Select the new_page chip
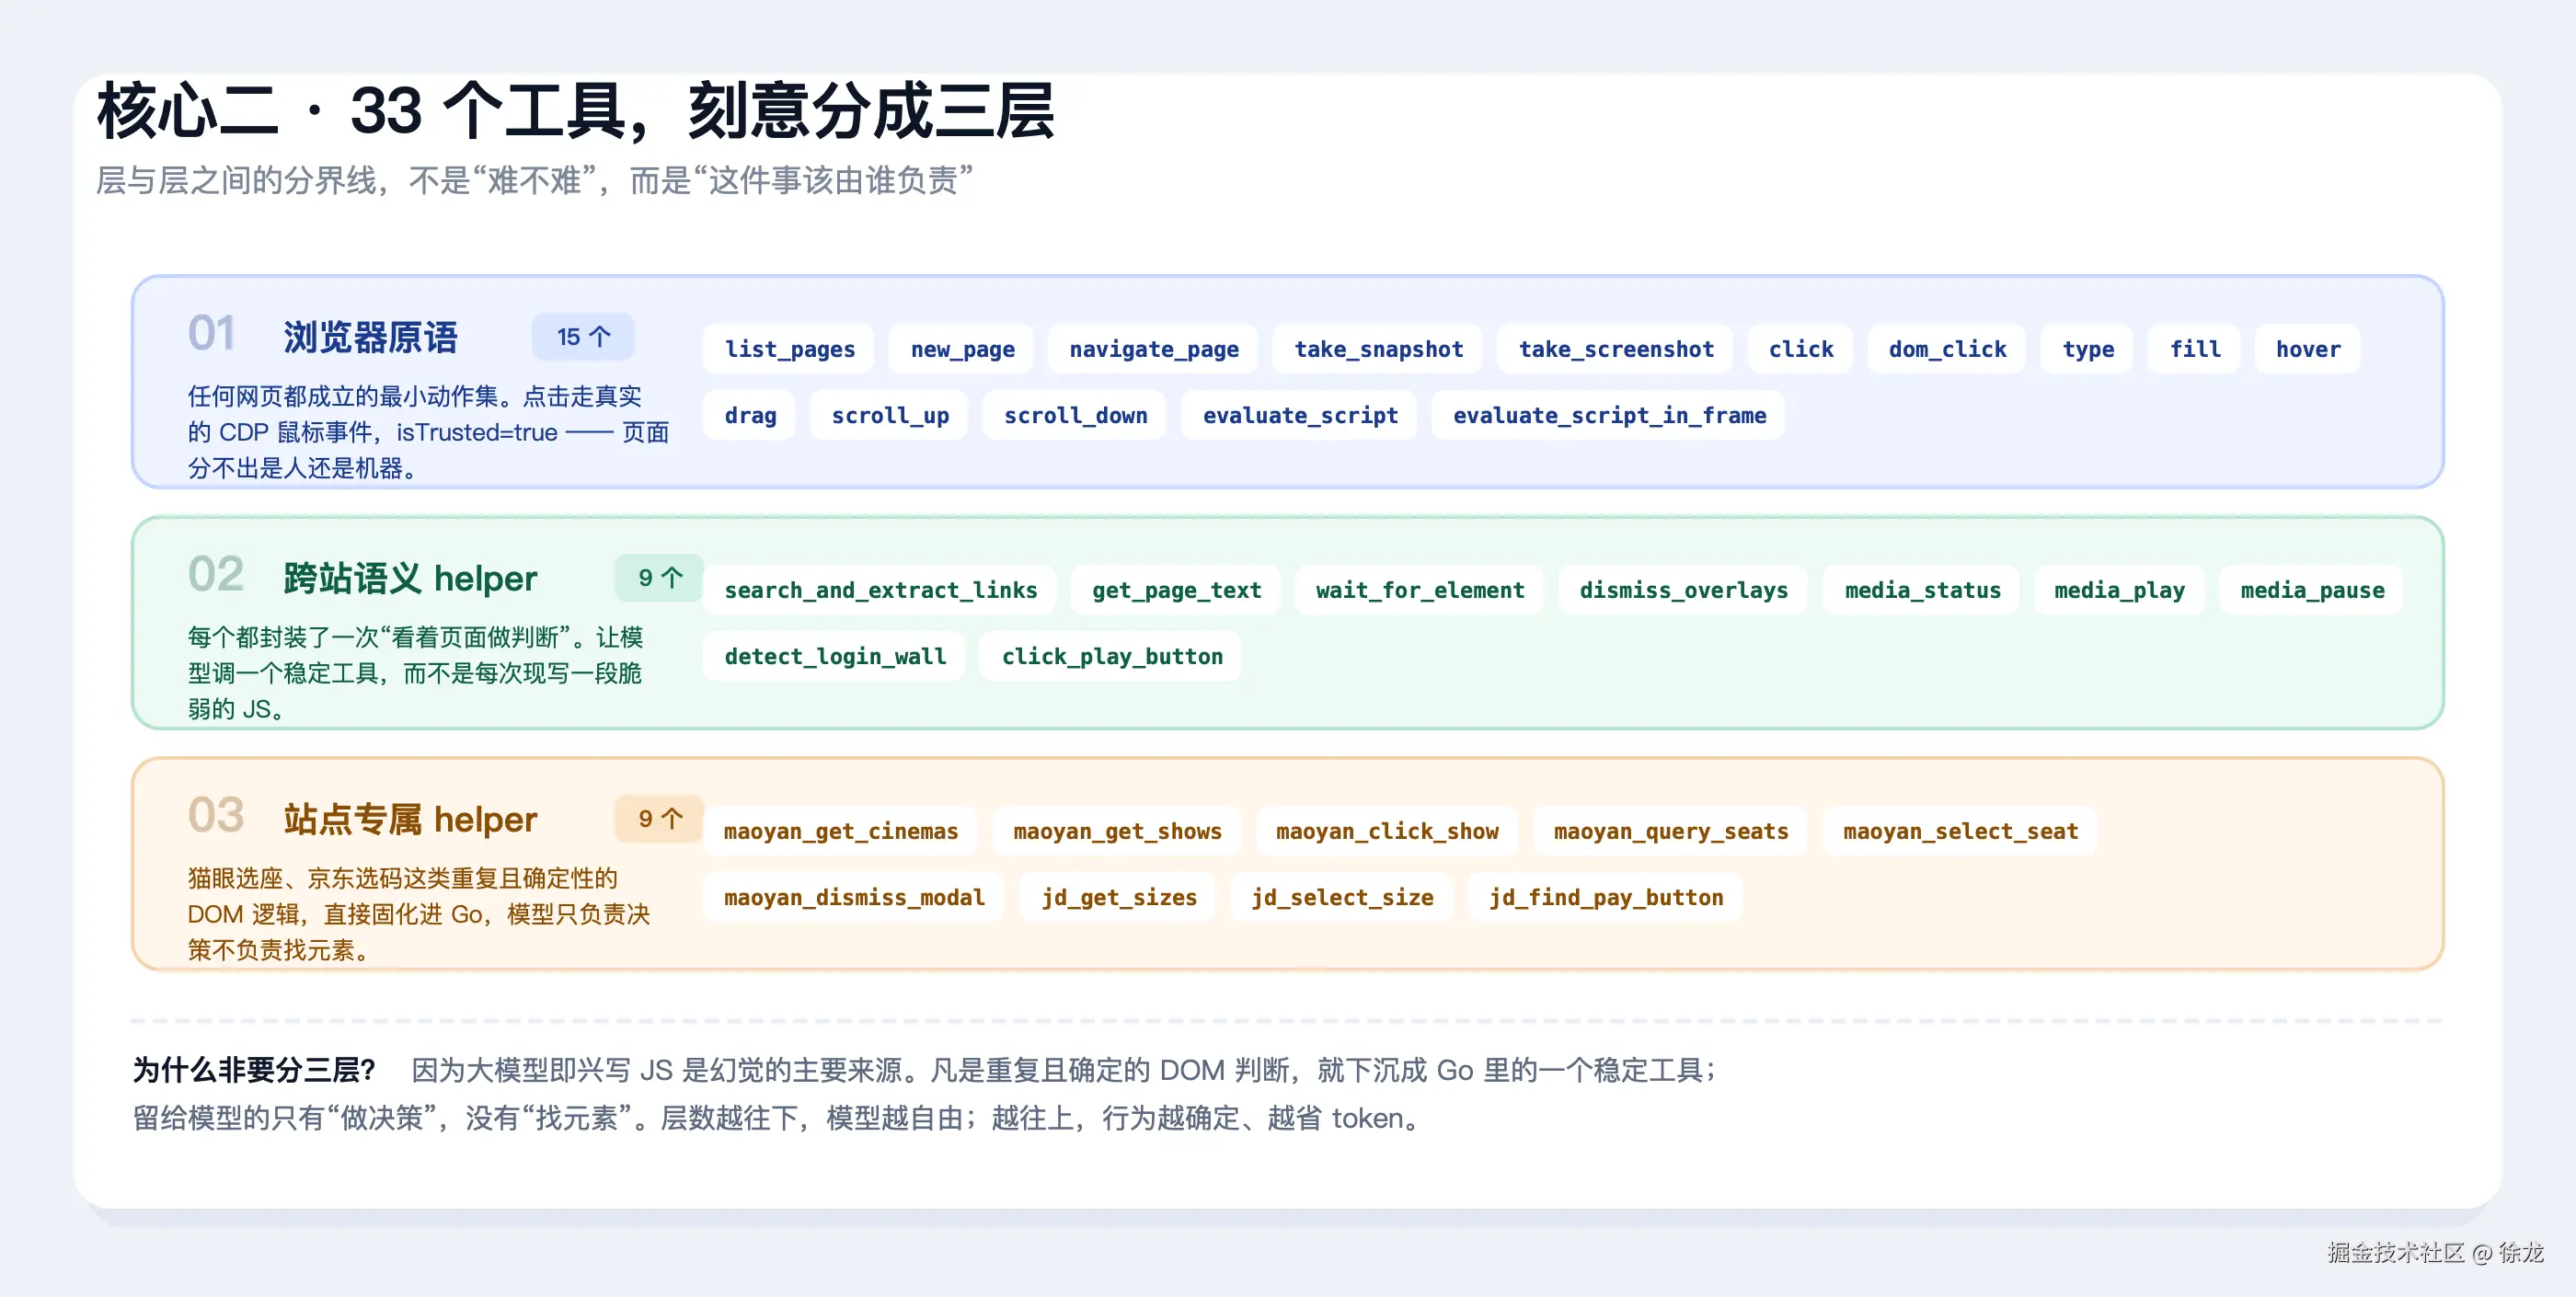The width and height of the screenshot is (2576, 1297). tap(962, 349)
